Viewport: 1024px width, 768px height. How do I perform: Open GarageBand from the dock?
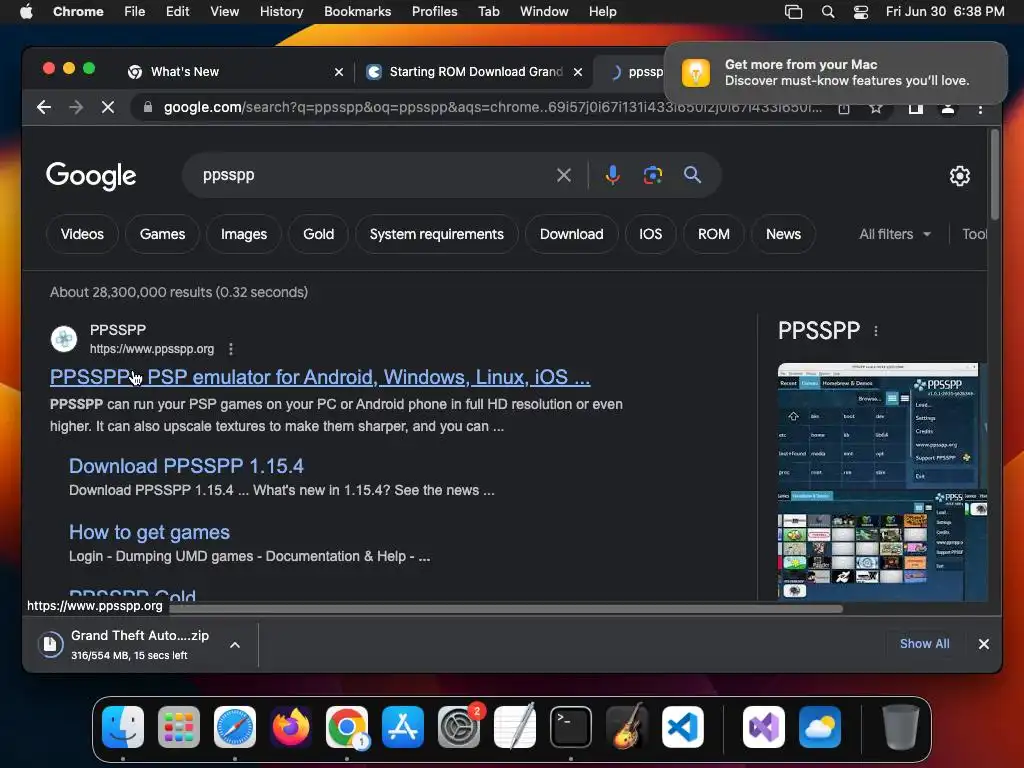click(x=627, y=727)
